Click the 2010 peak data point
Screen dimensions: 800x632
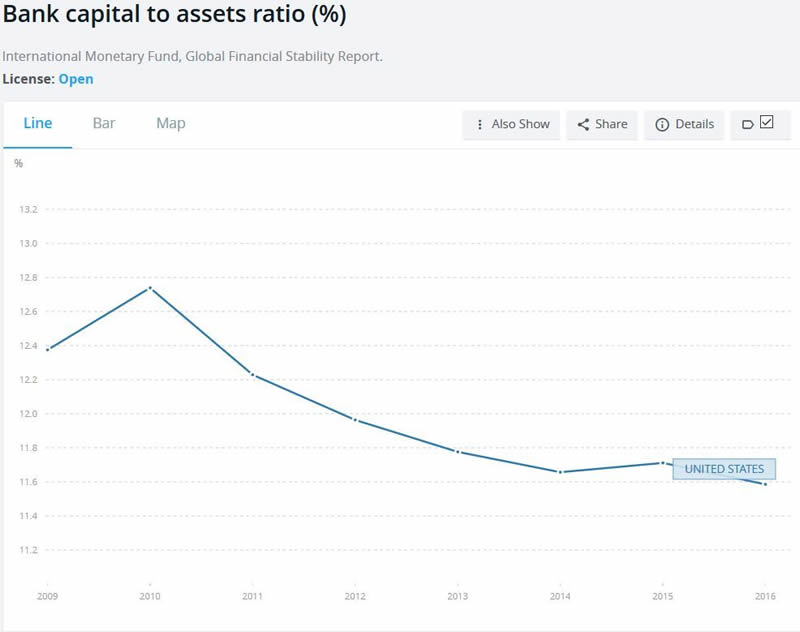click(150, 288)
